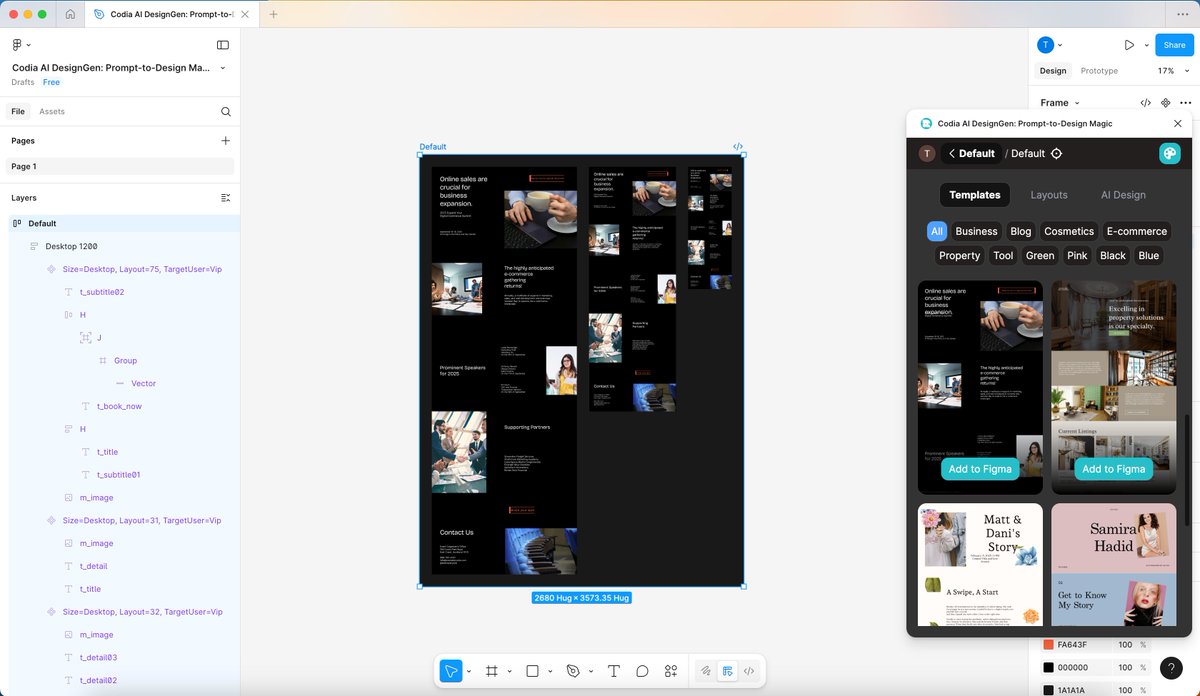Switch to Dev Mode toggle in bottom toolbar

749,671
